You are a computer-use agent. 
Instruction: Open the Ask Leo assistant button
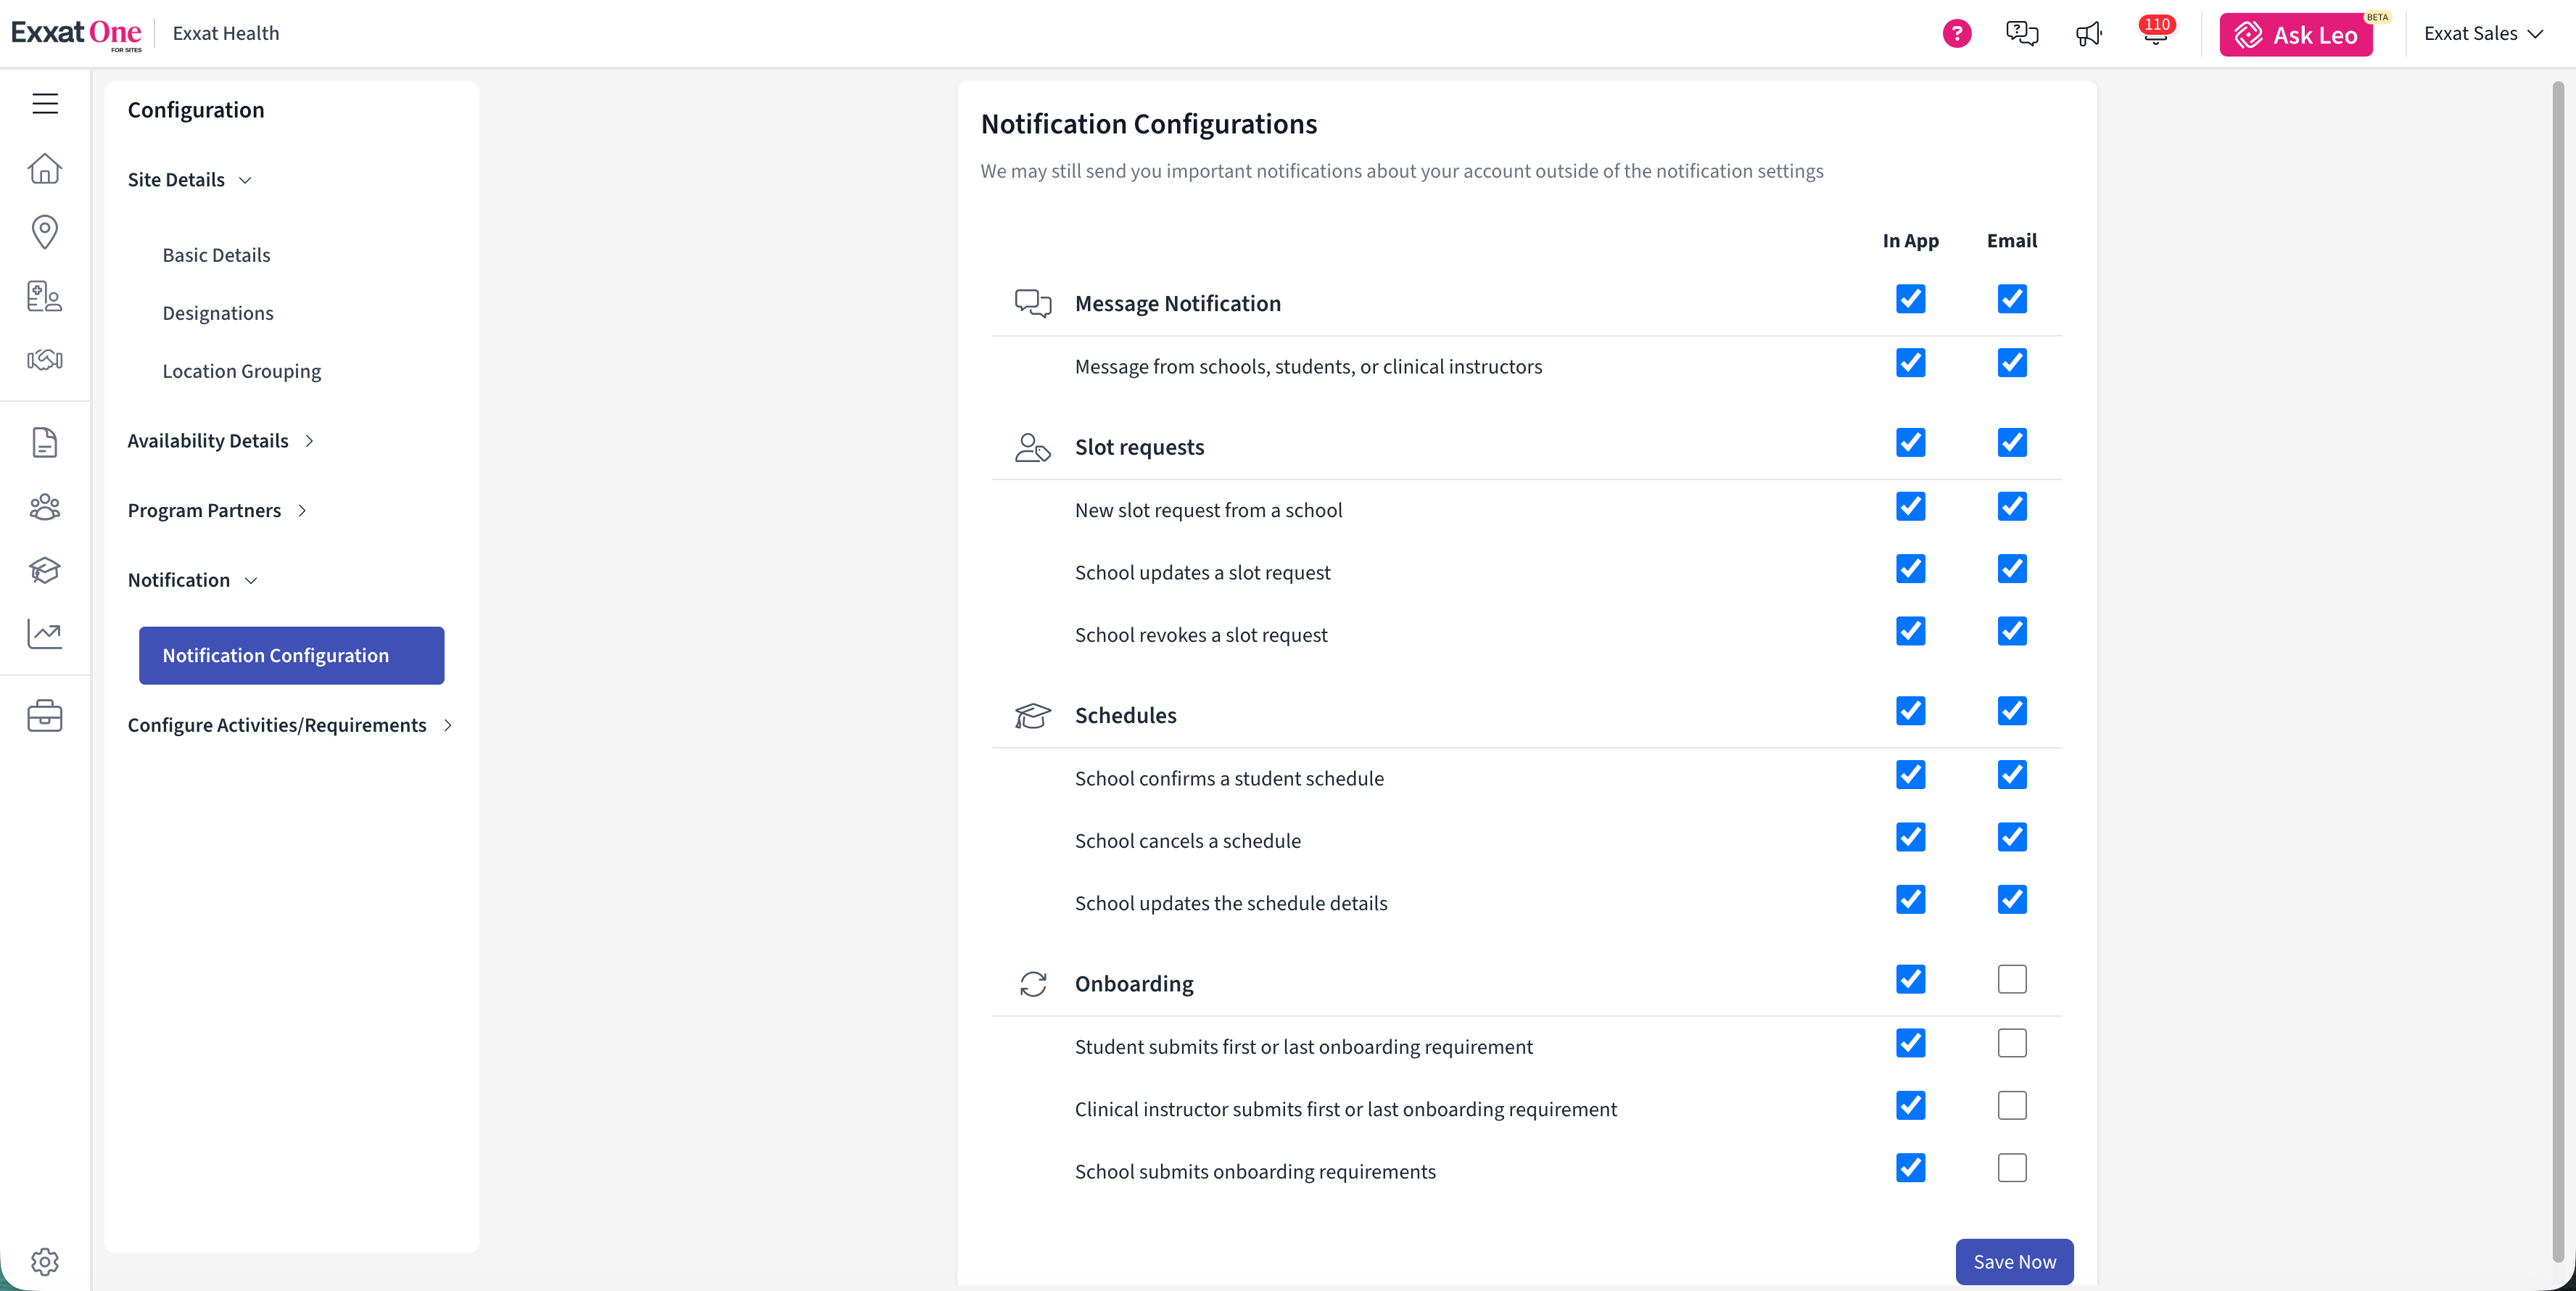pyautogui.click(x=2296, y=35)
